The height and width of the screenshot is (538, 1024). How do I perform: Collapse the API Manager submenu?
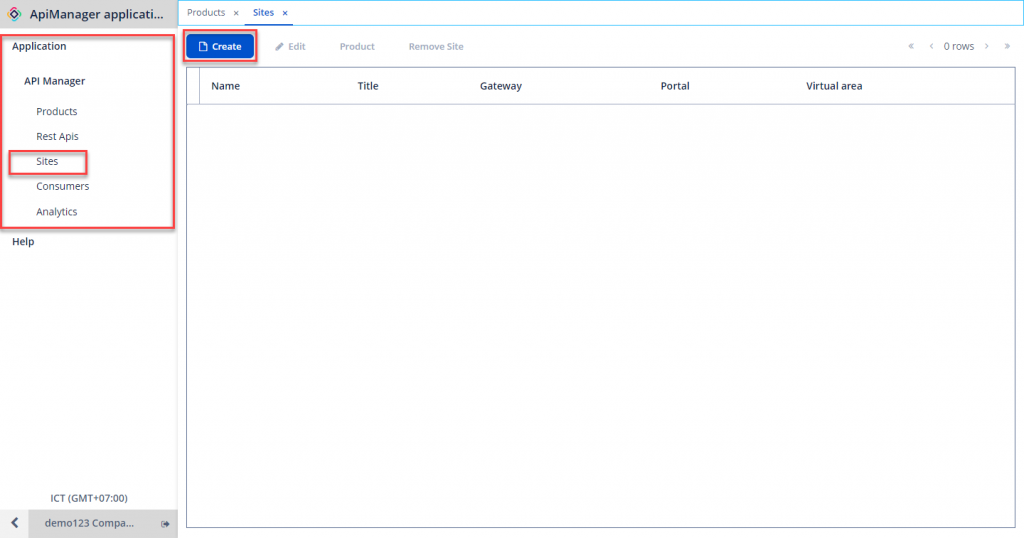tap(54, 81)
